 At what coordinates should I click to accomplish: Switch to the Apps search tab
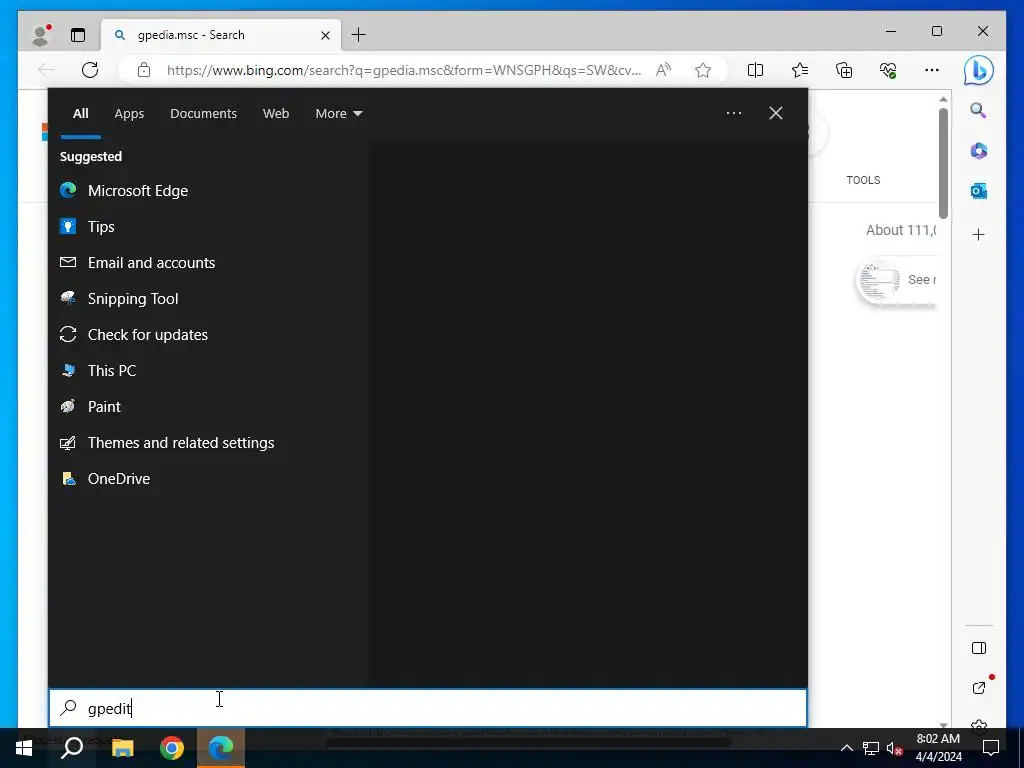[x=129, y=114]
